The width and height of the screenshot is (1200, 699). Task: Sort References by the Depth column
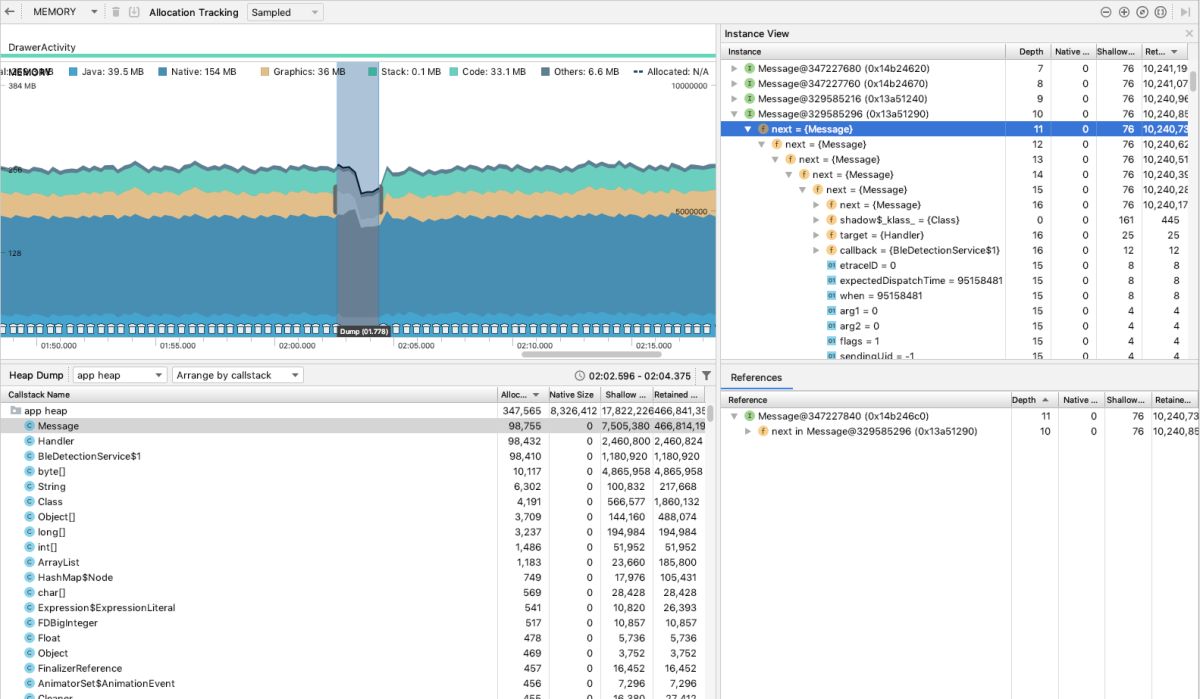1031,399
